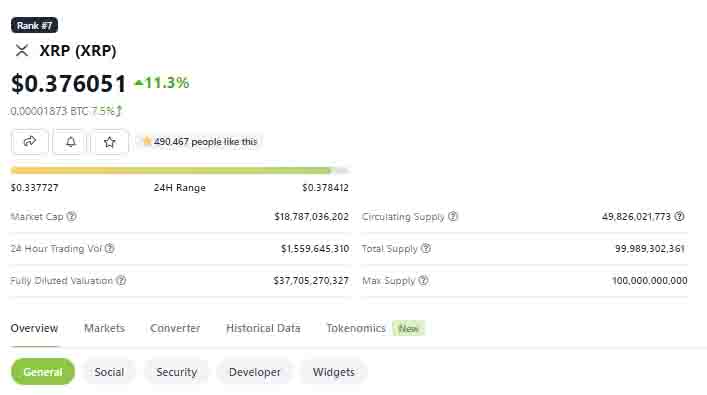Set a price alert with bell icon
707x395 pixels.
pyautogui.click(x=71, y=142)
